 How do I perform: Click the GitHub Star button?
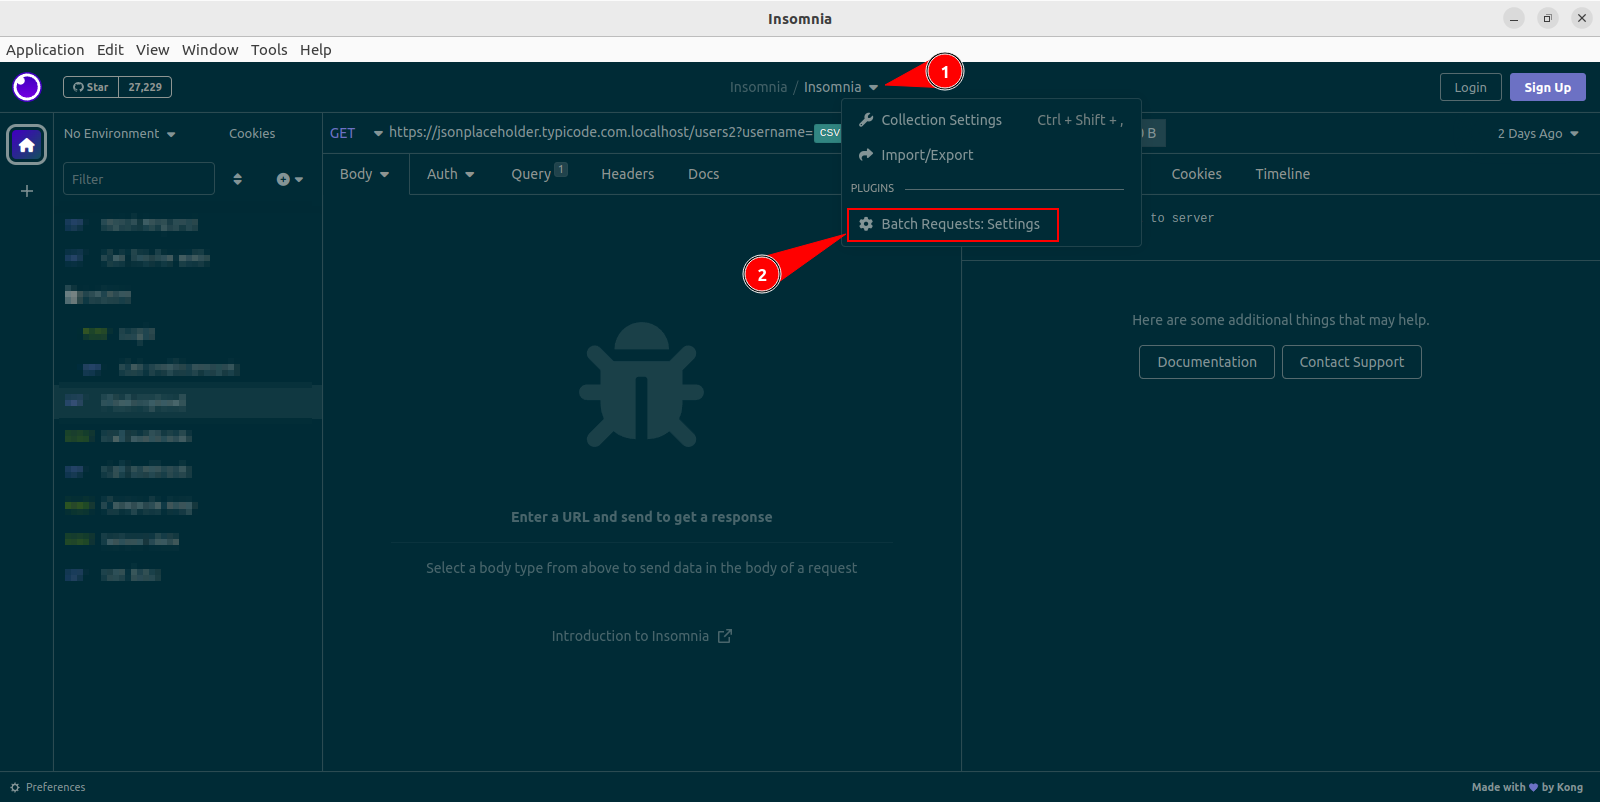pos(91,87)
